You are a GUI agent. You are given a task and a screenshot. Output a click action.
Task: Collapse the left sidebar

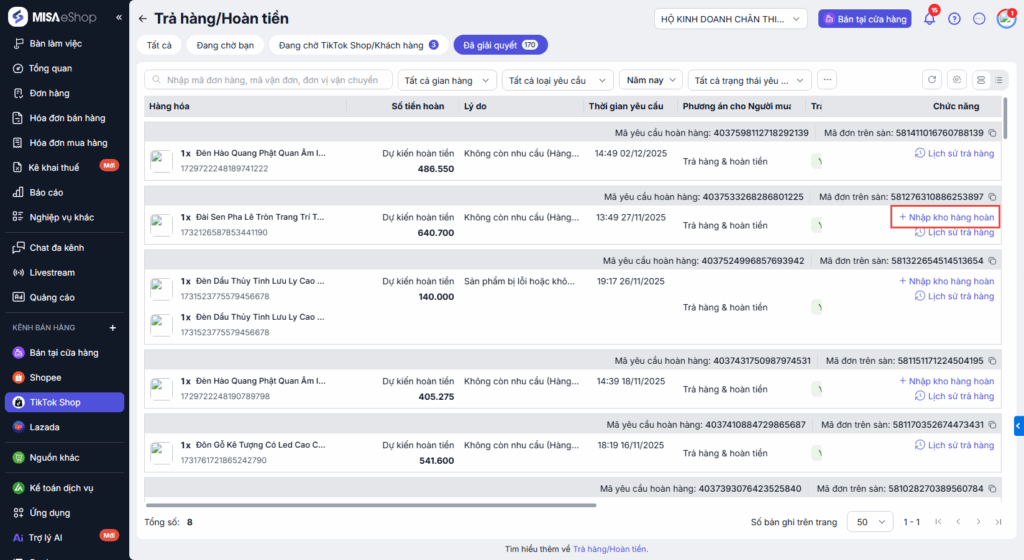click(x=119, y=18)
